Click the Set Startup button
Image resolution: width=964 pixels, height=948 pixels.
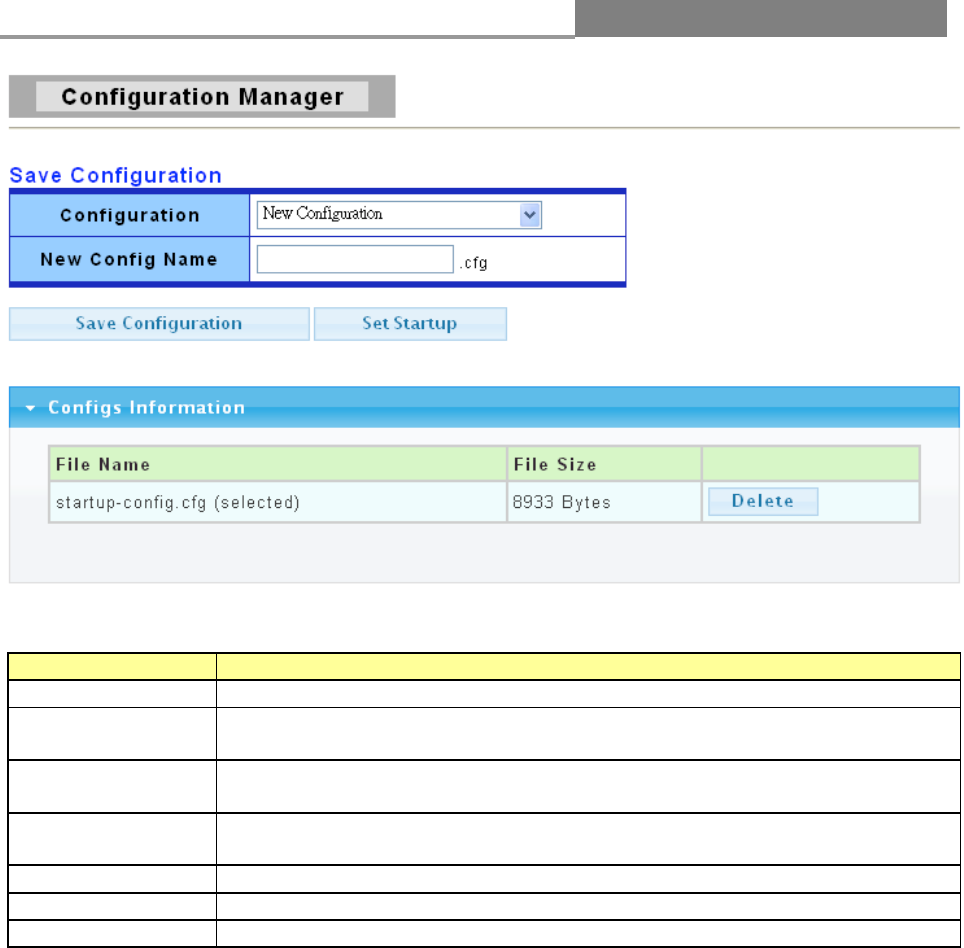pyautogui.click(x=410, y=323)
